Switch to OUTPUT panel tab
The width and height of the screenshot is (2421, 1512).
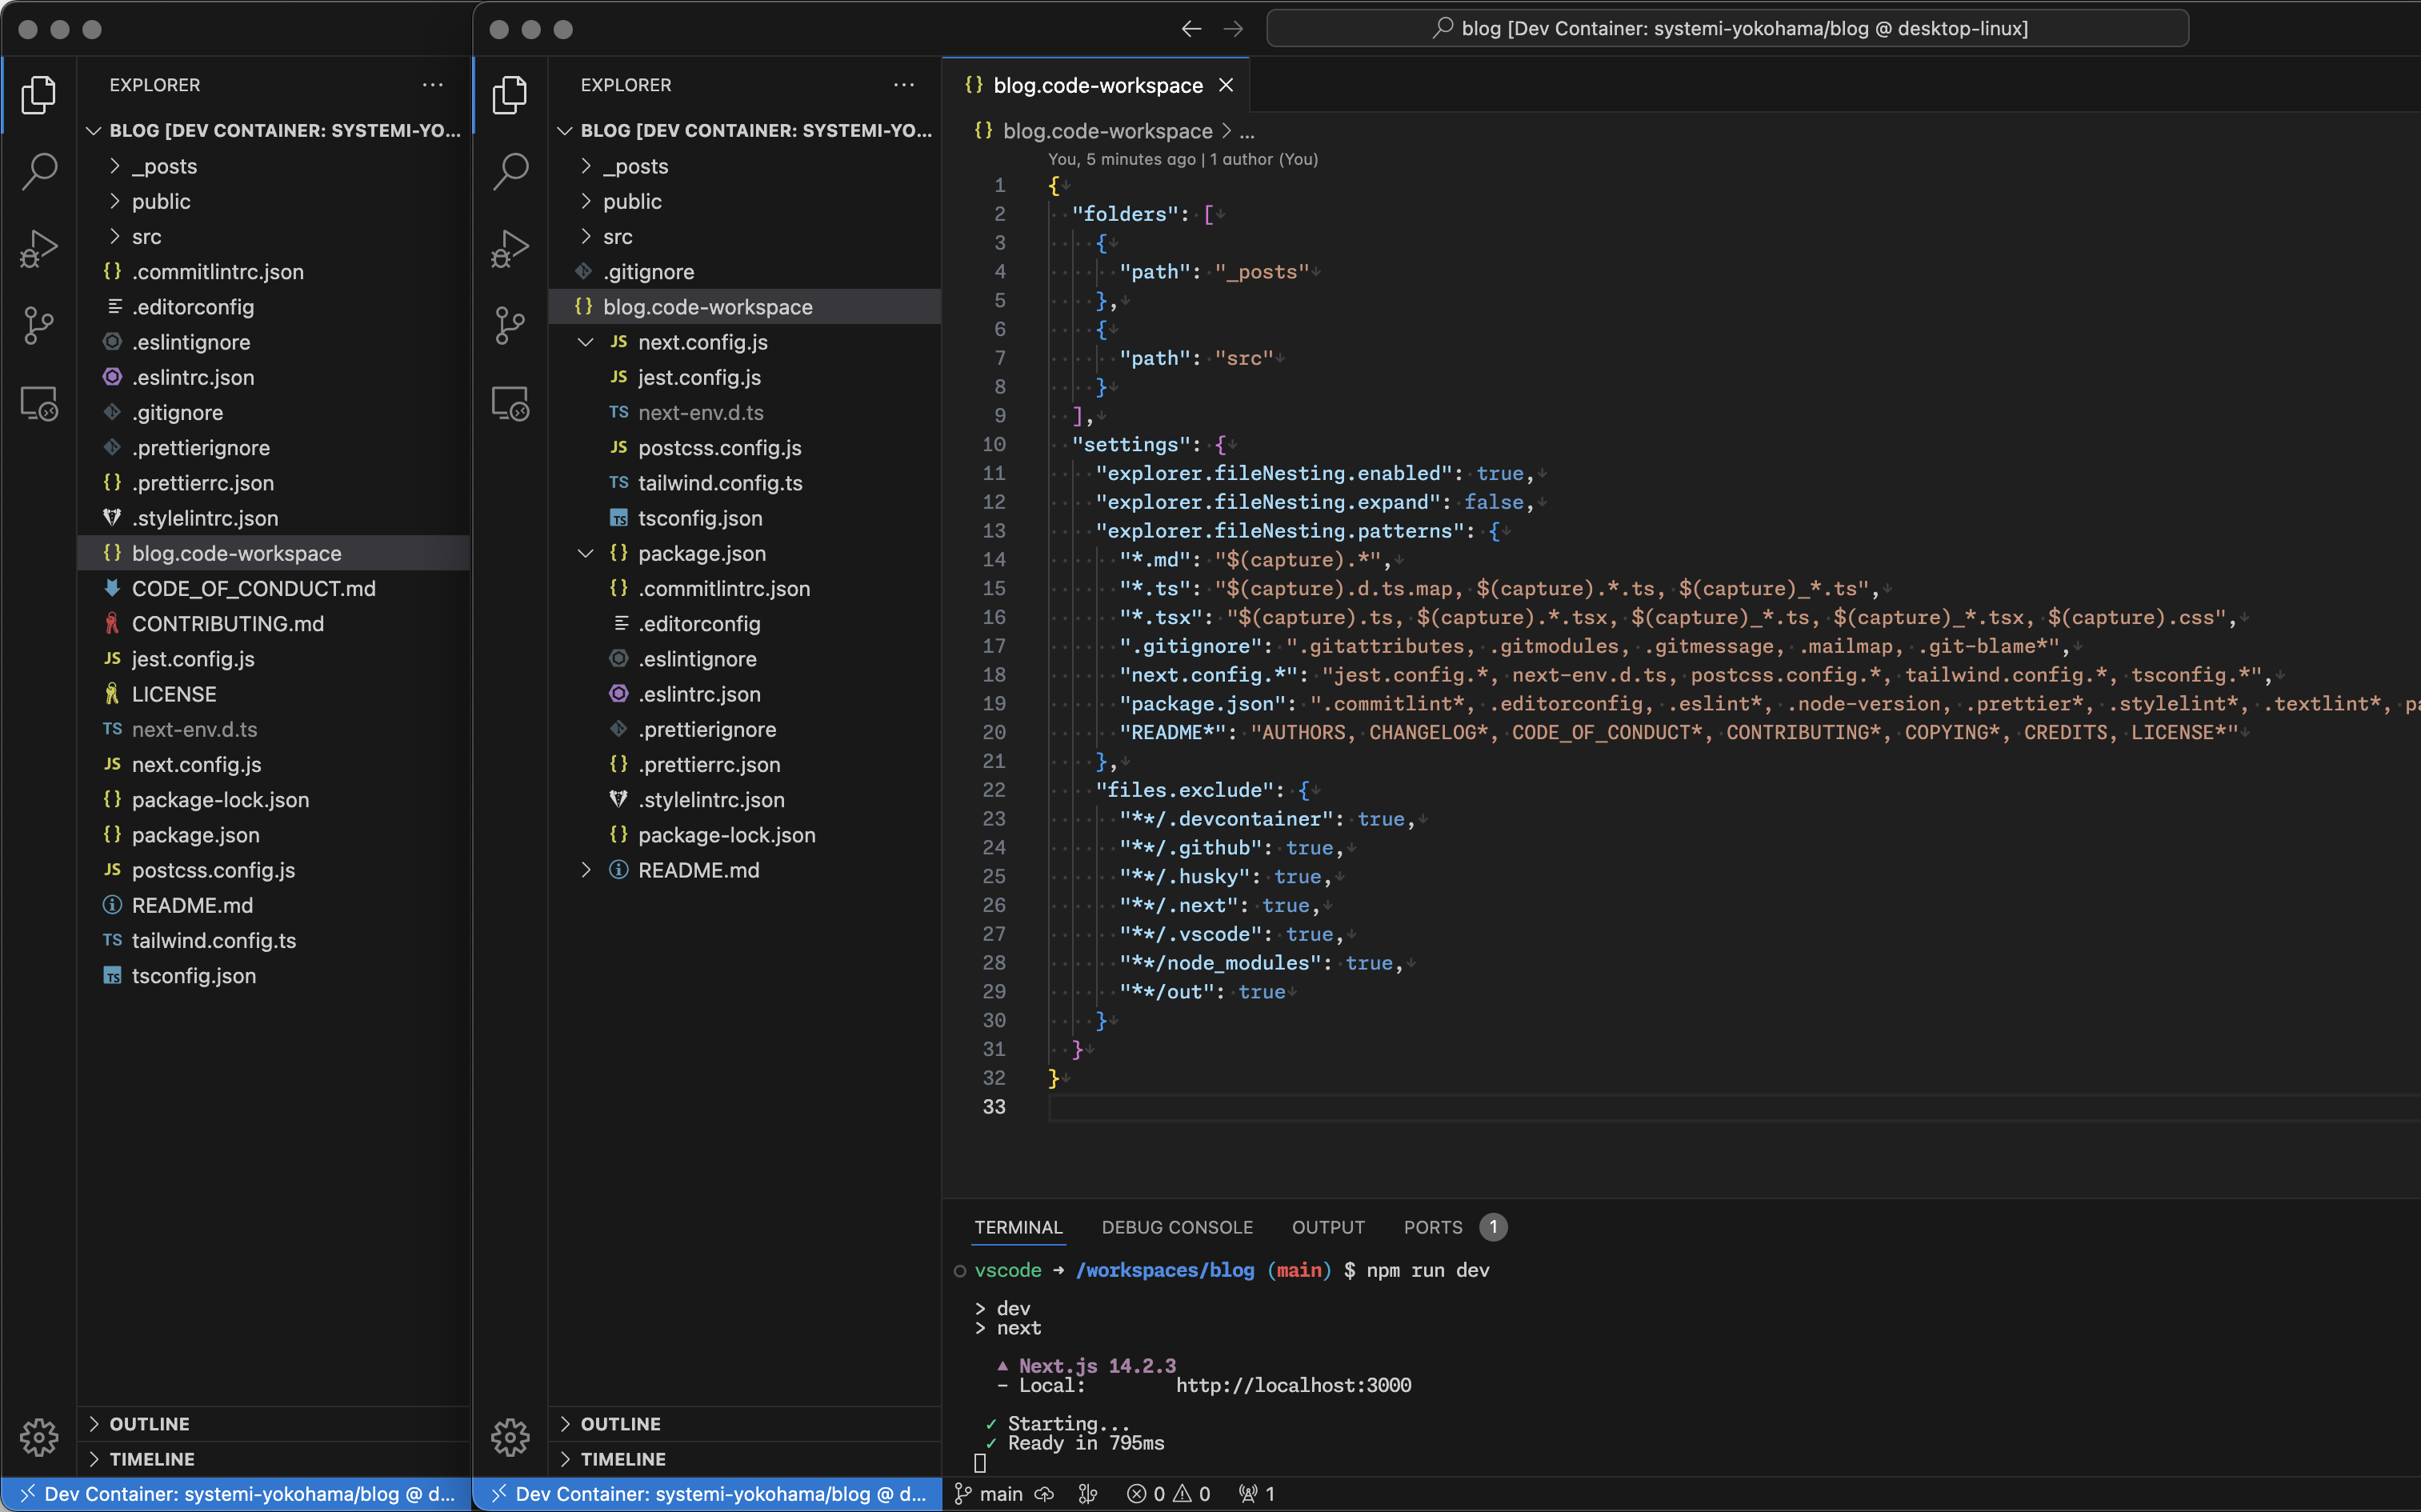point(1328,1227)
